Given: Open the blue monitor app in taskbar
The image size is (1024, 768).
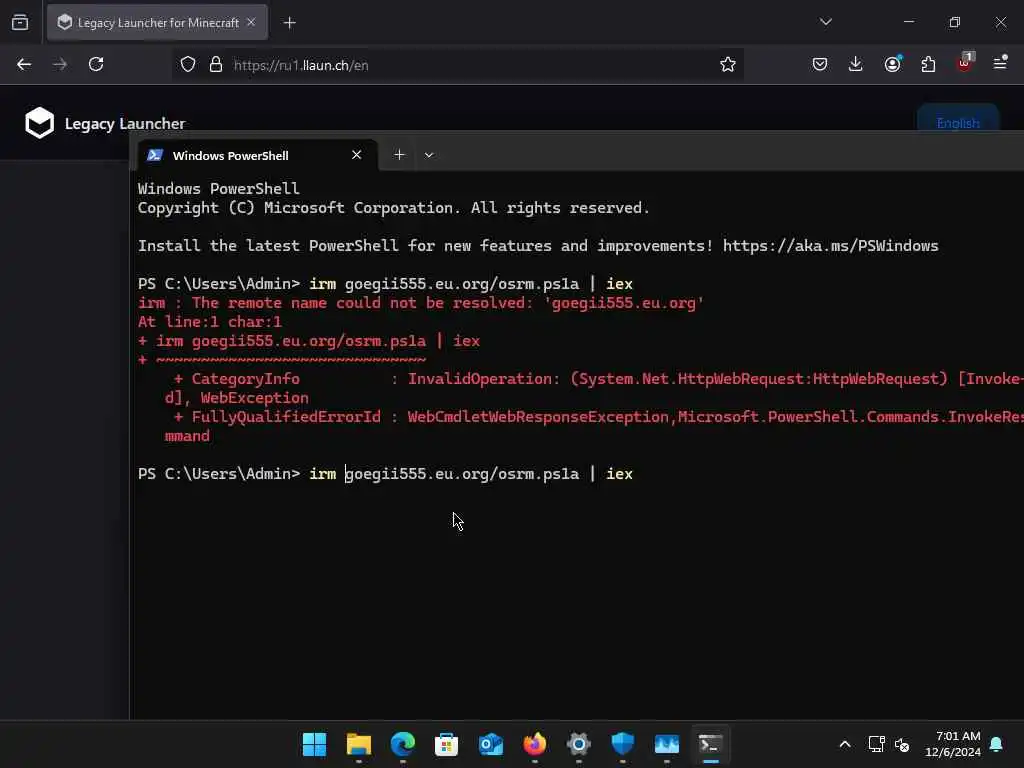Looking at the screenshot, I should (x=667, y=744).
